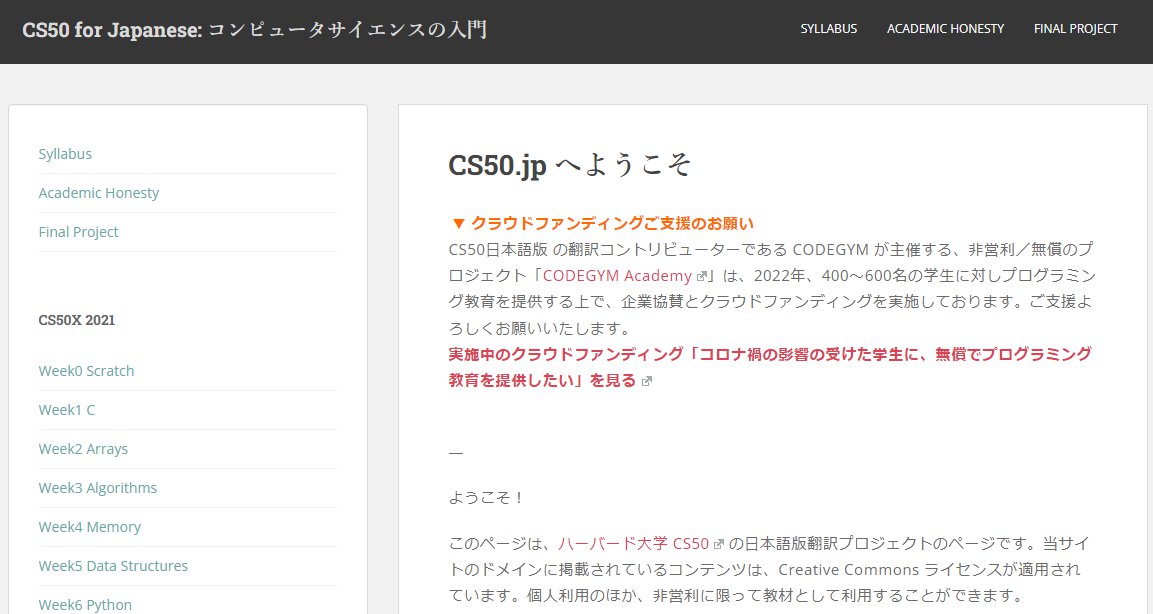This screenshot has width=1153, height=614.
Task: Go to Week3 Algorithms
Action: coord(97,488)
